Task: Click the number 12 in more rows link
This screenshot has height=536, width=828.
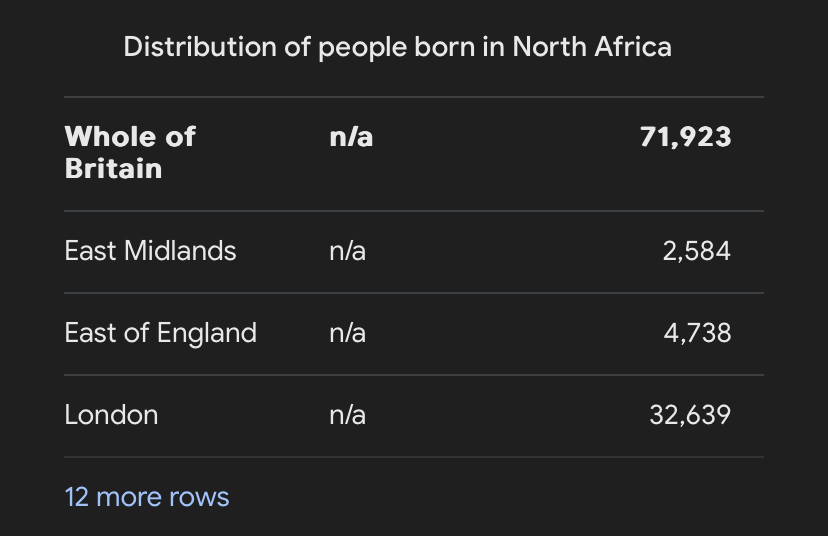Action: (x=77, y=497)
